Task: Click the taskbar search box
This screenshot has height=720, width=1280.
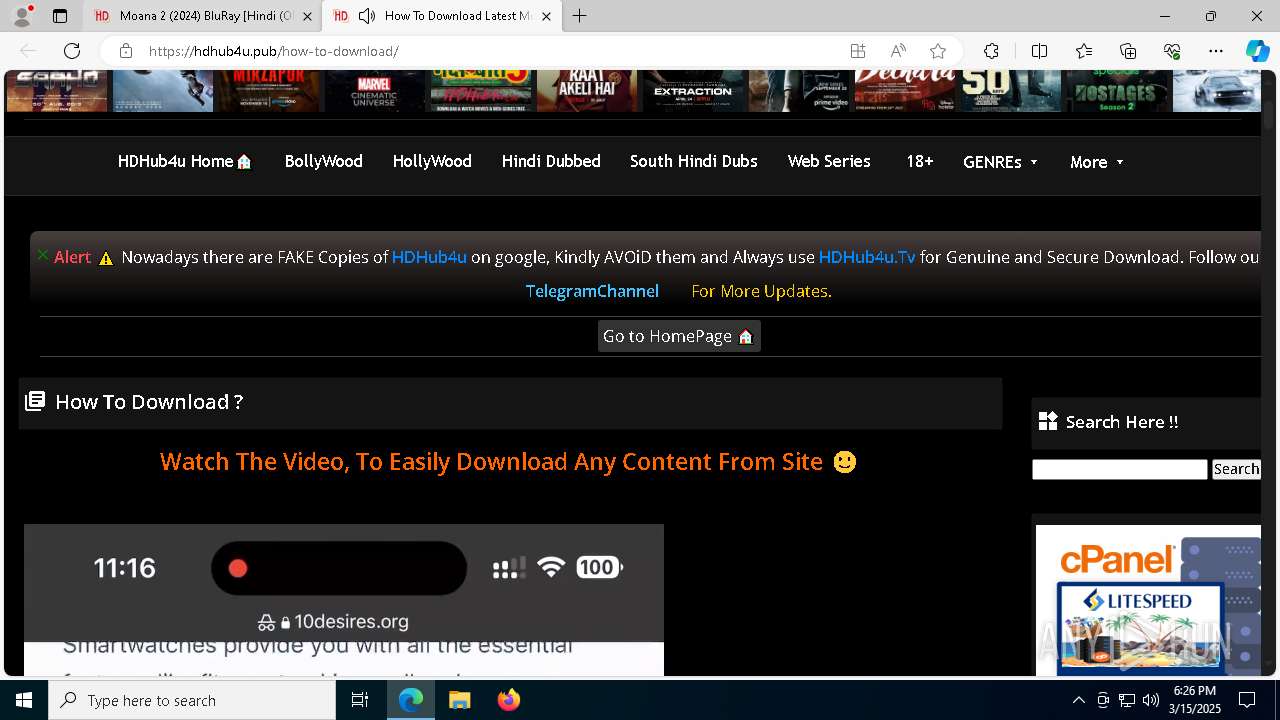Action: coord(192,700)
